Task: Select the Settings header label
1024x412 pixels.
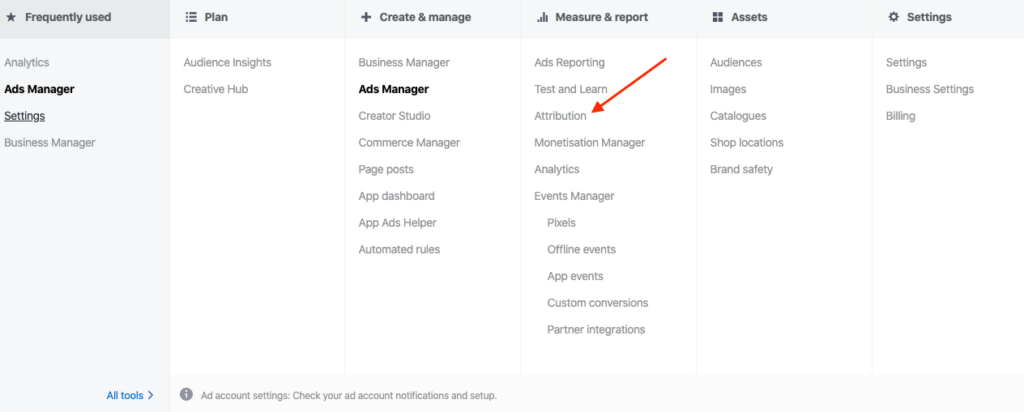Action: (929, 18)
